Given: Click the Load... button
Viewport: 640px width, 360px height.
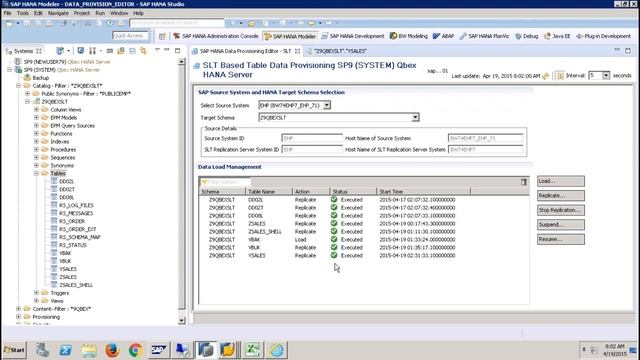Looking at the screenshot, I should 561,181.
